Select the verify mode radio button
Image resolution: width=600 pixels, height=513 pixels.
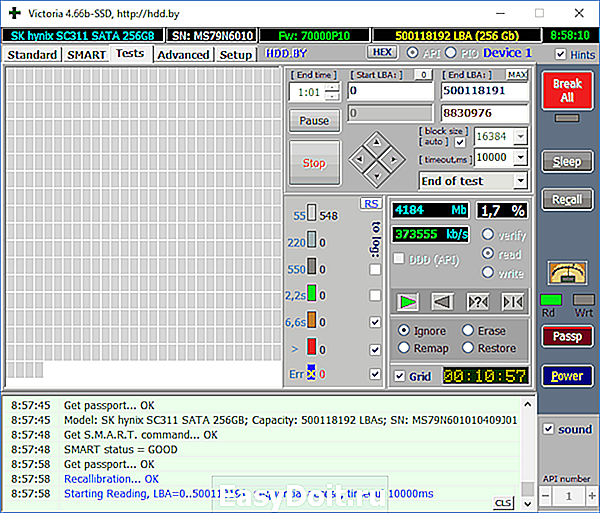(488, 234)
